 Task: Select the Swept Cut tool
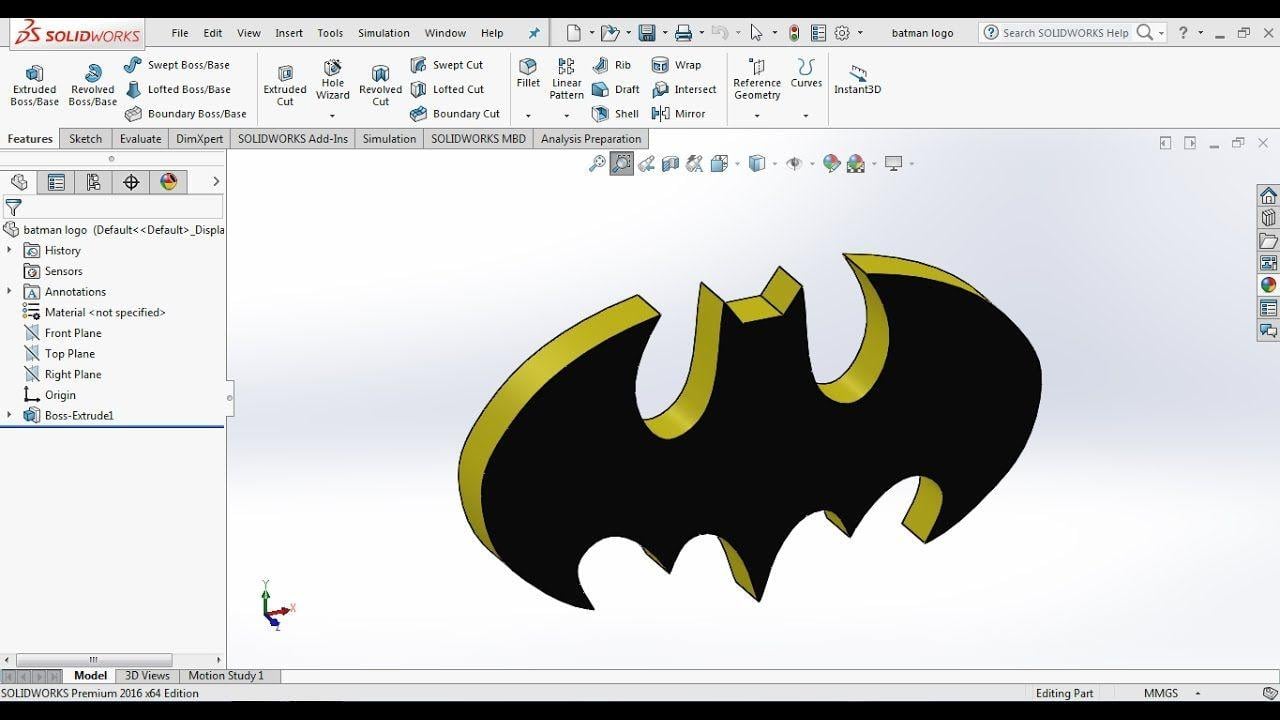(446, 65)
